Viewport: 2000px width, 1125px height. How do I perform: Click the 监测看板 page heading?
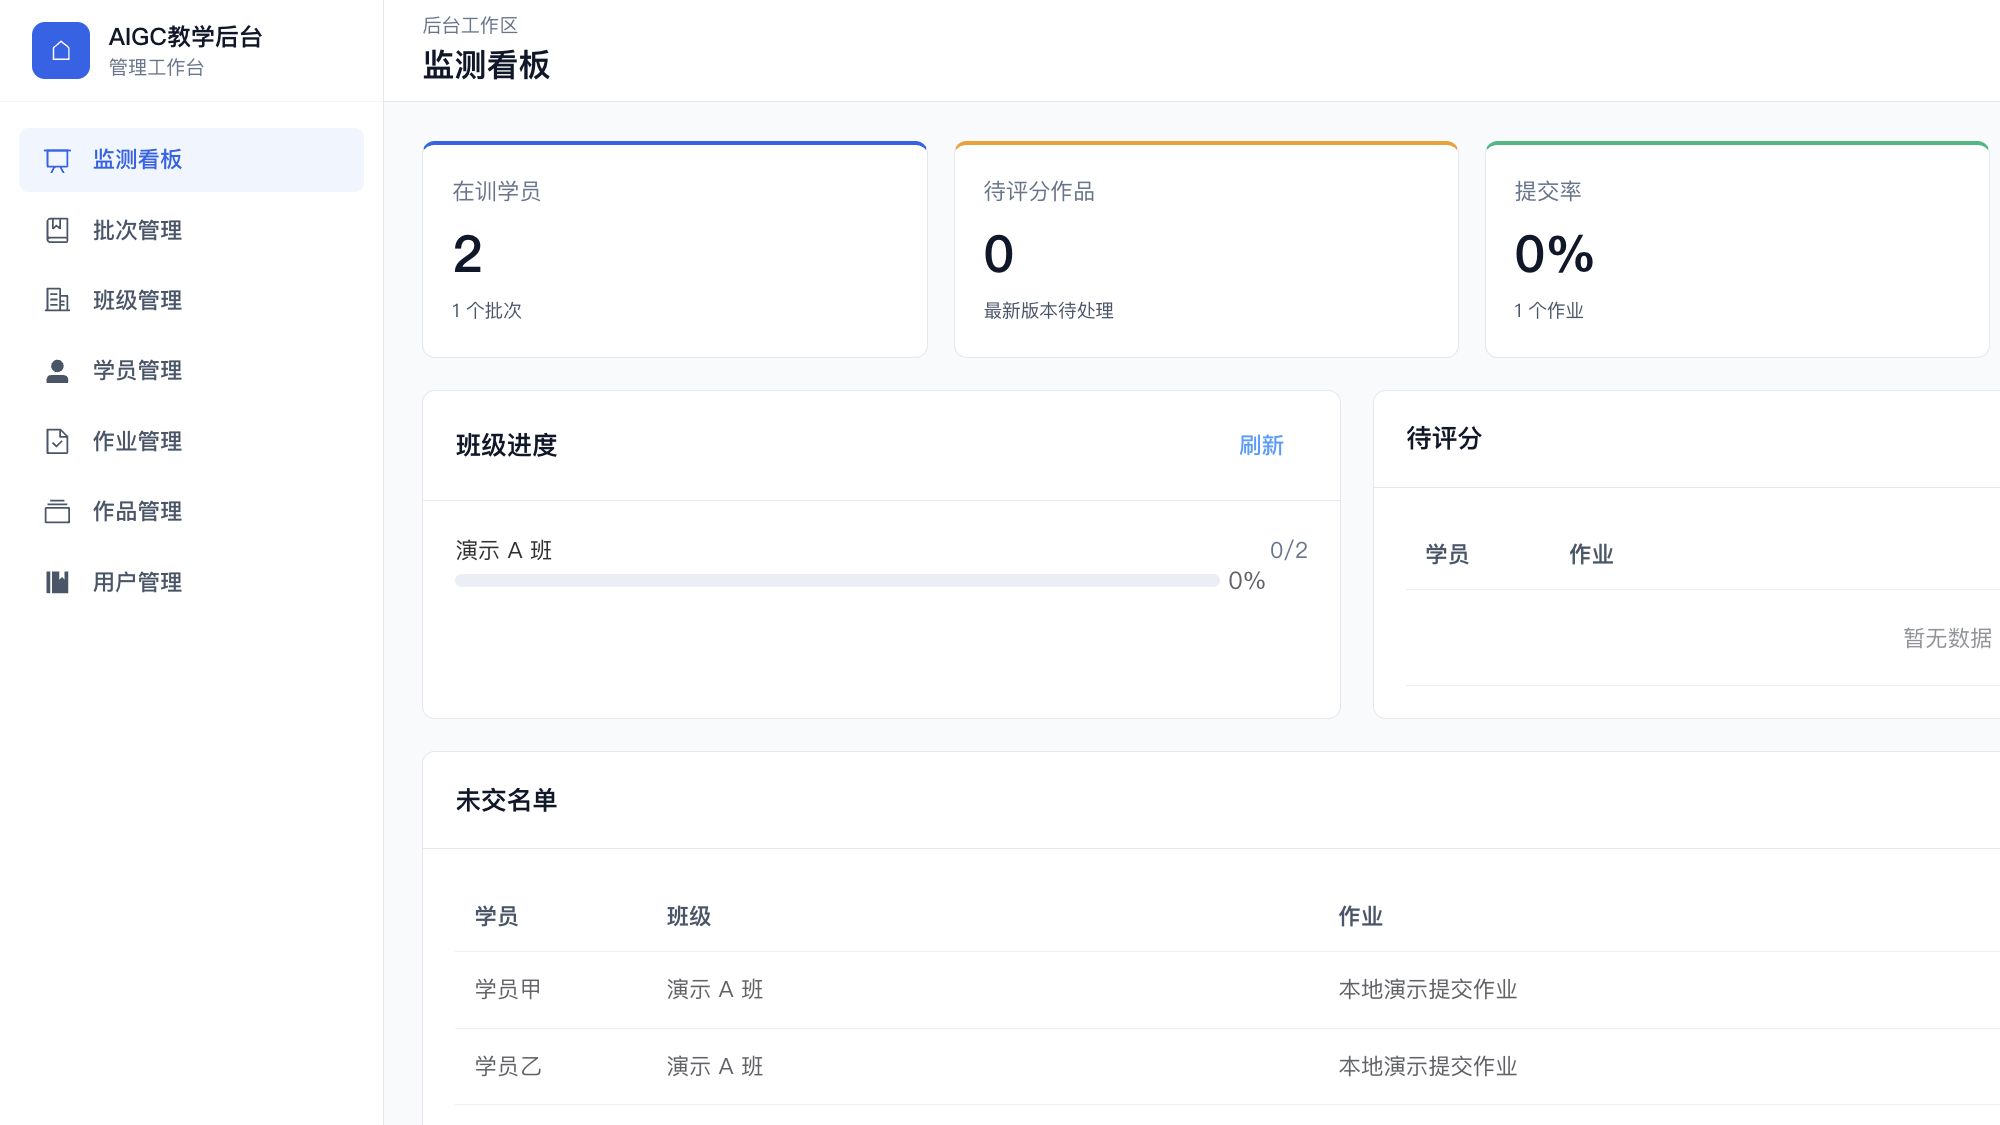coord(486,65)
